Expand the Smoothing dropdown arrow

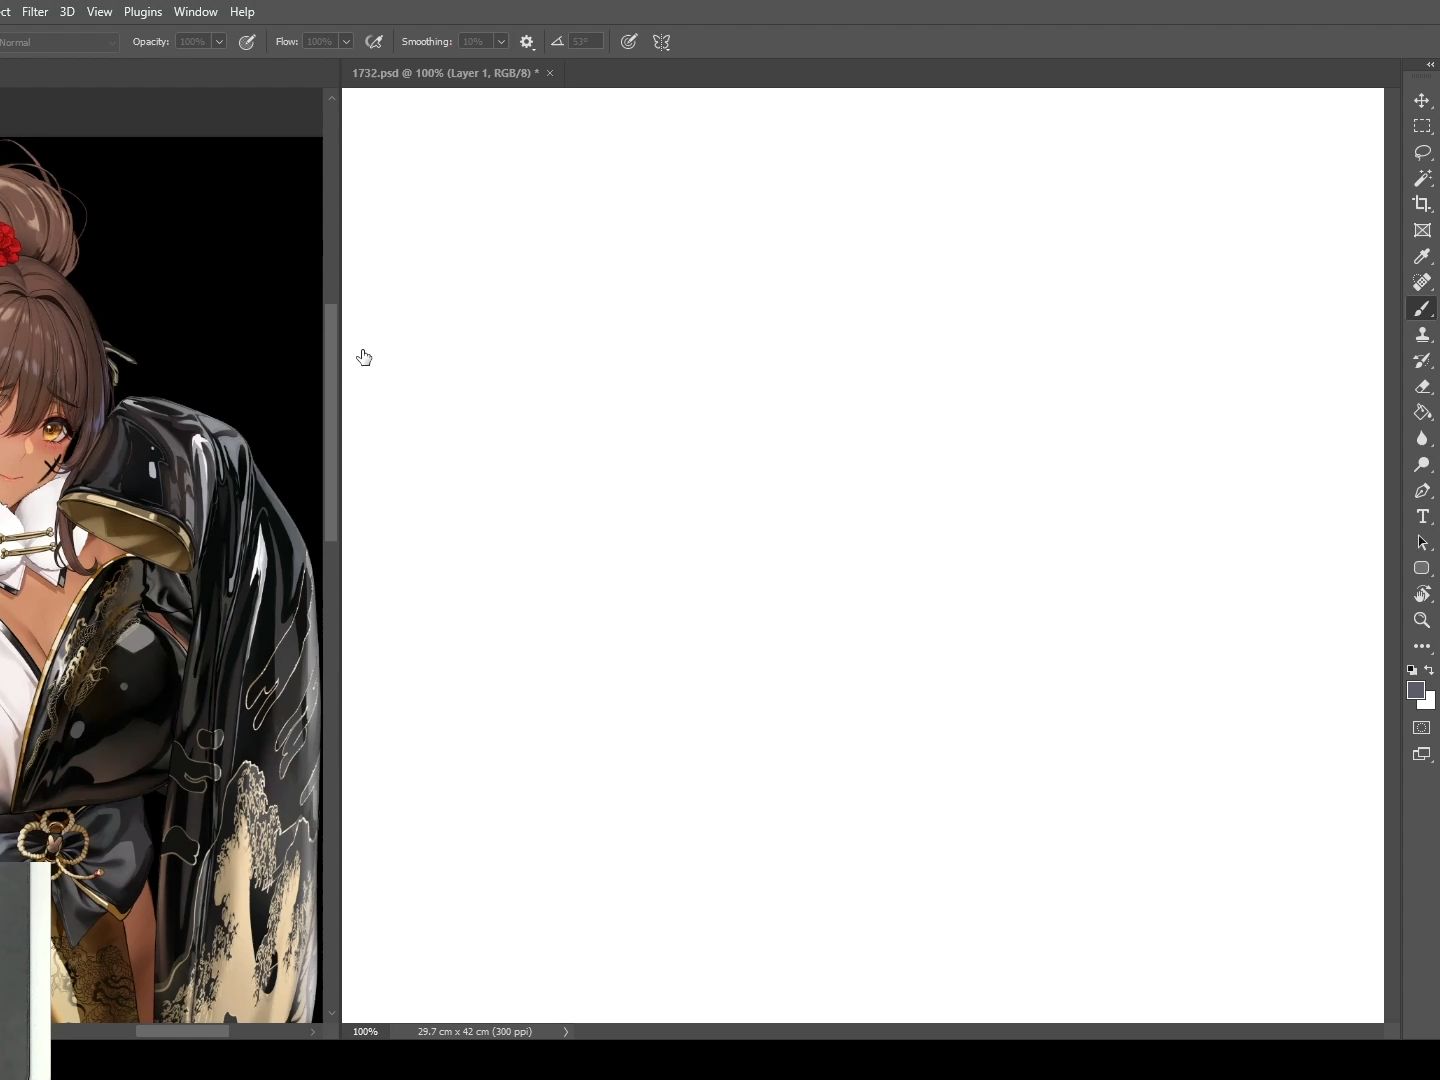coord(501,42)
